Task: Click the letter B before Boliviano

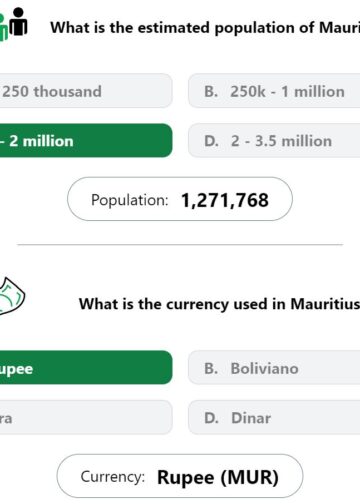Action: tap(211, 368)
